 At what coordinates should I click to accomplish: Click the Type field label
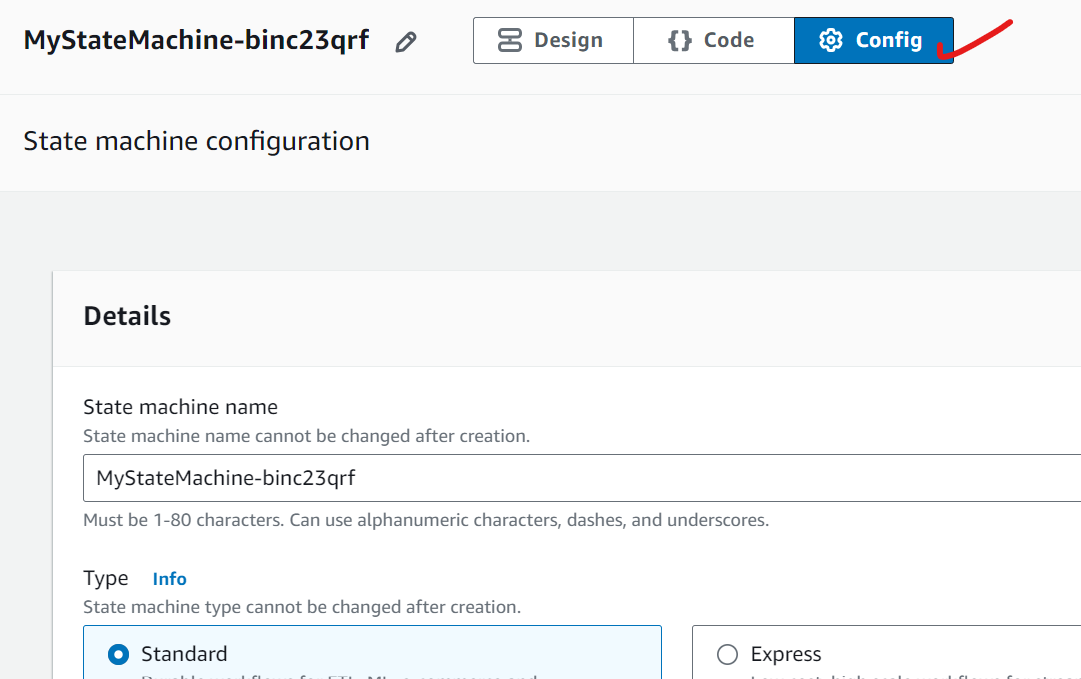click(106, 578)
